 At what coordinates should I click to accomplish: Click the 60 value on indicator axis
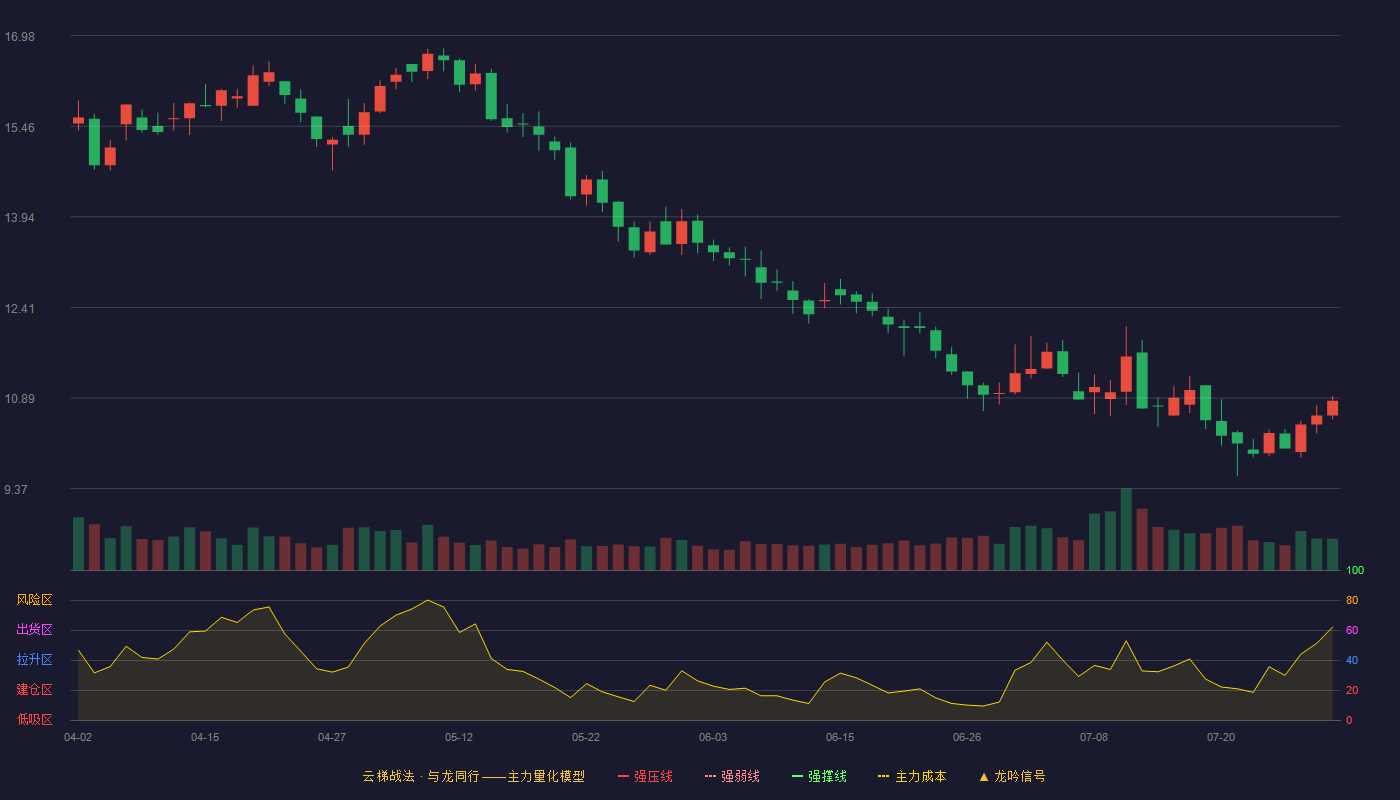(x=1352, y=630)
